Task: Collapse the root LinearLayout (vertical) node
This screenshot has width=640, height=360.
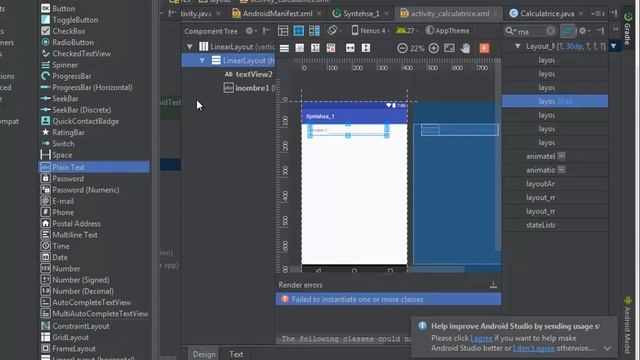Action: (x=190, y=47)
